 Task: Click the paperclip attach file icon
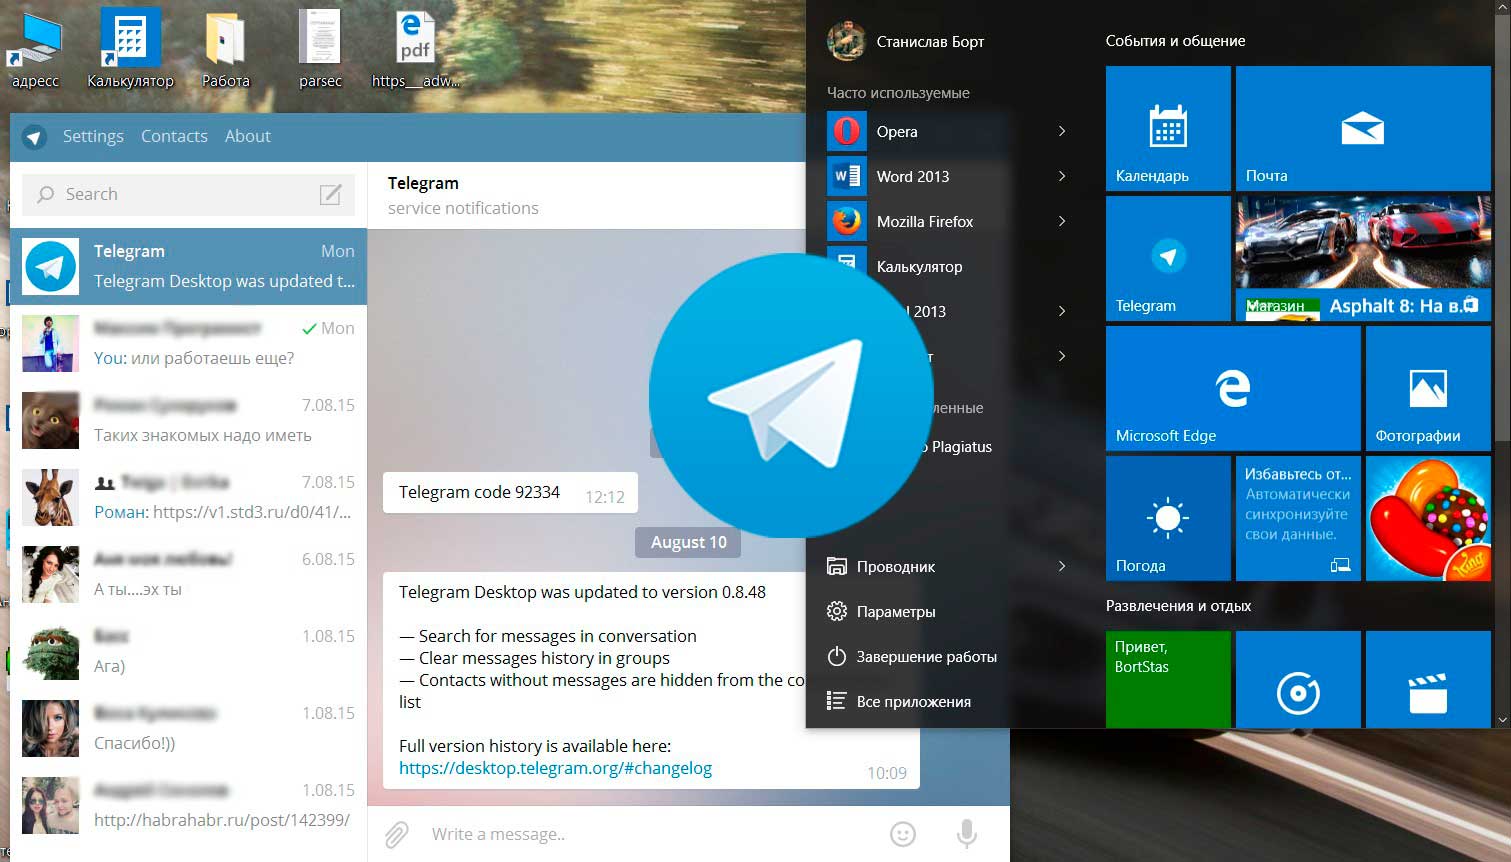(x=397, y=834)
